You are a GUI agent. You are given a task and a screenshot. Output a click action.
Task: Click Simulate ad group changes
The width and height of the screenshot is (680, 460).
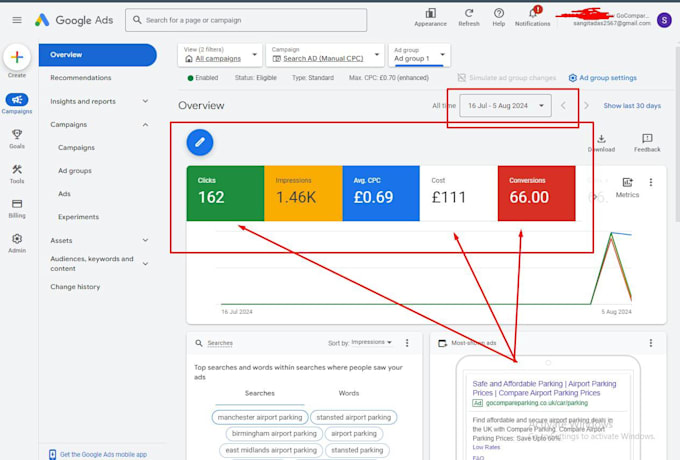(x=507, y=78)
